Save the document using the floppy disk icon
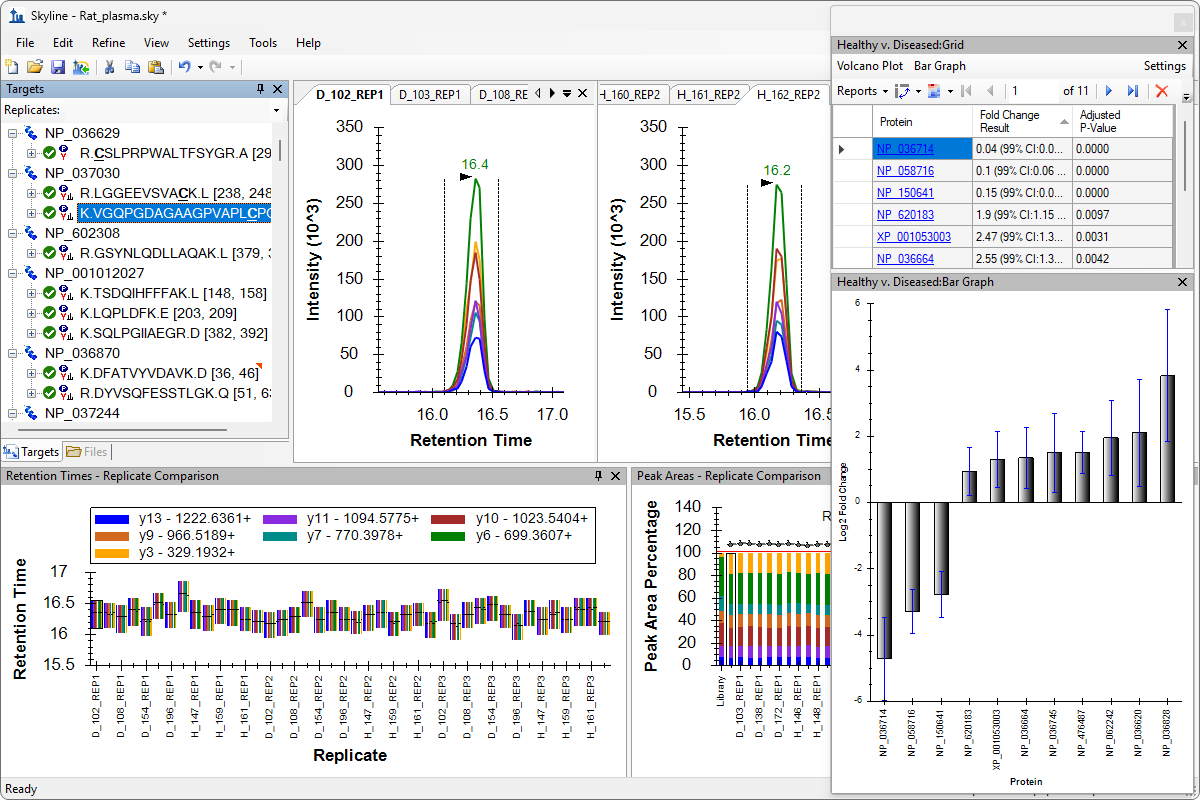 pos(58,67)
